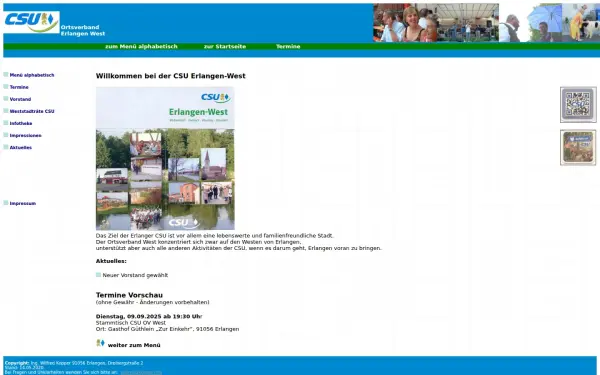
Task: Open the 'Infotheke' sidebar link
Action: click(21, 123)
